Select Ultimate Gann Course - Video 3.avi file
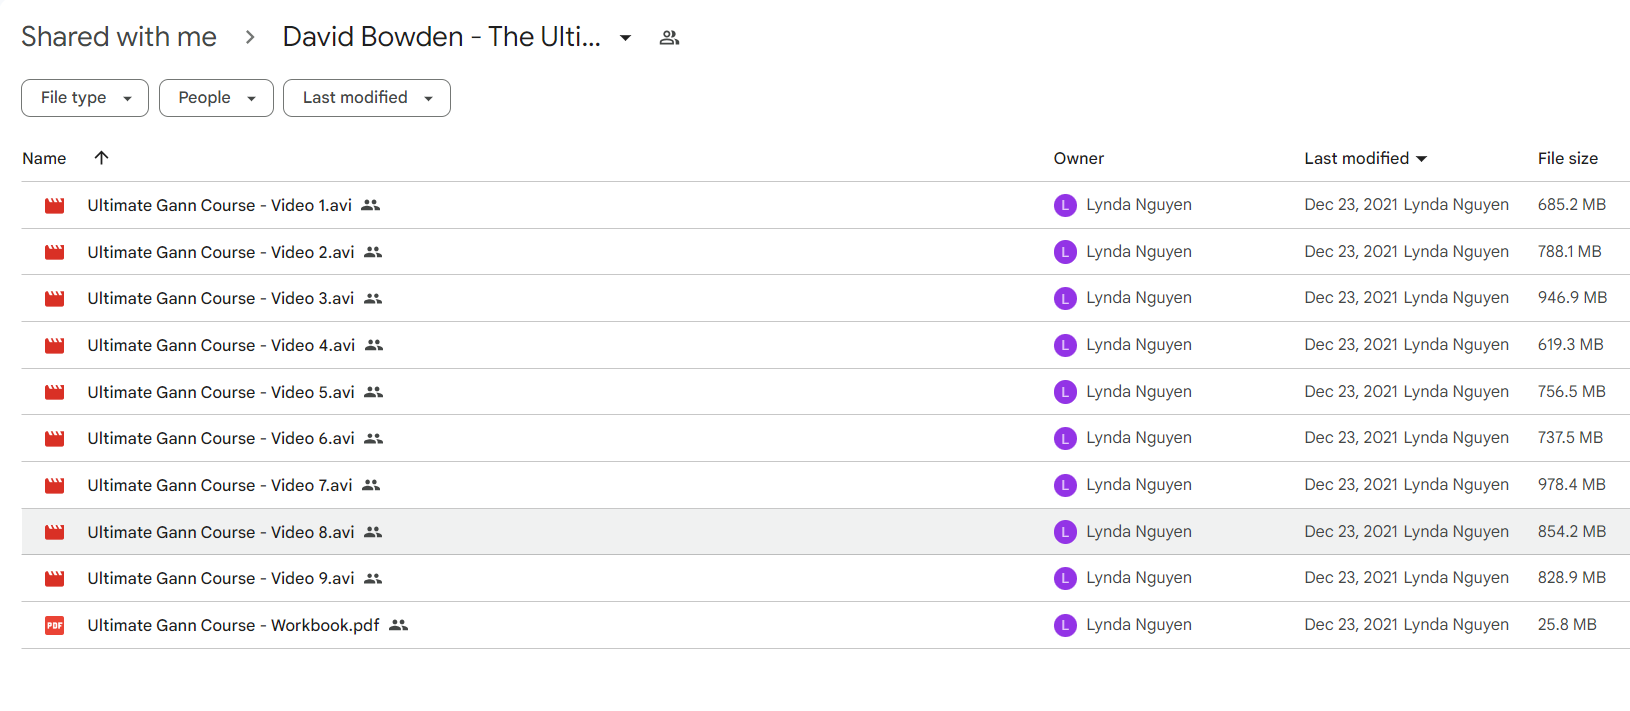The height and width of the screenshot is (711, 1630). [x=220, y=298]
